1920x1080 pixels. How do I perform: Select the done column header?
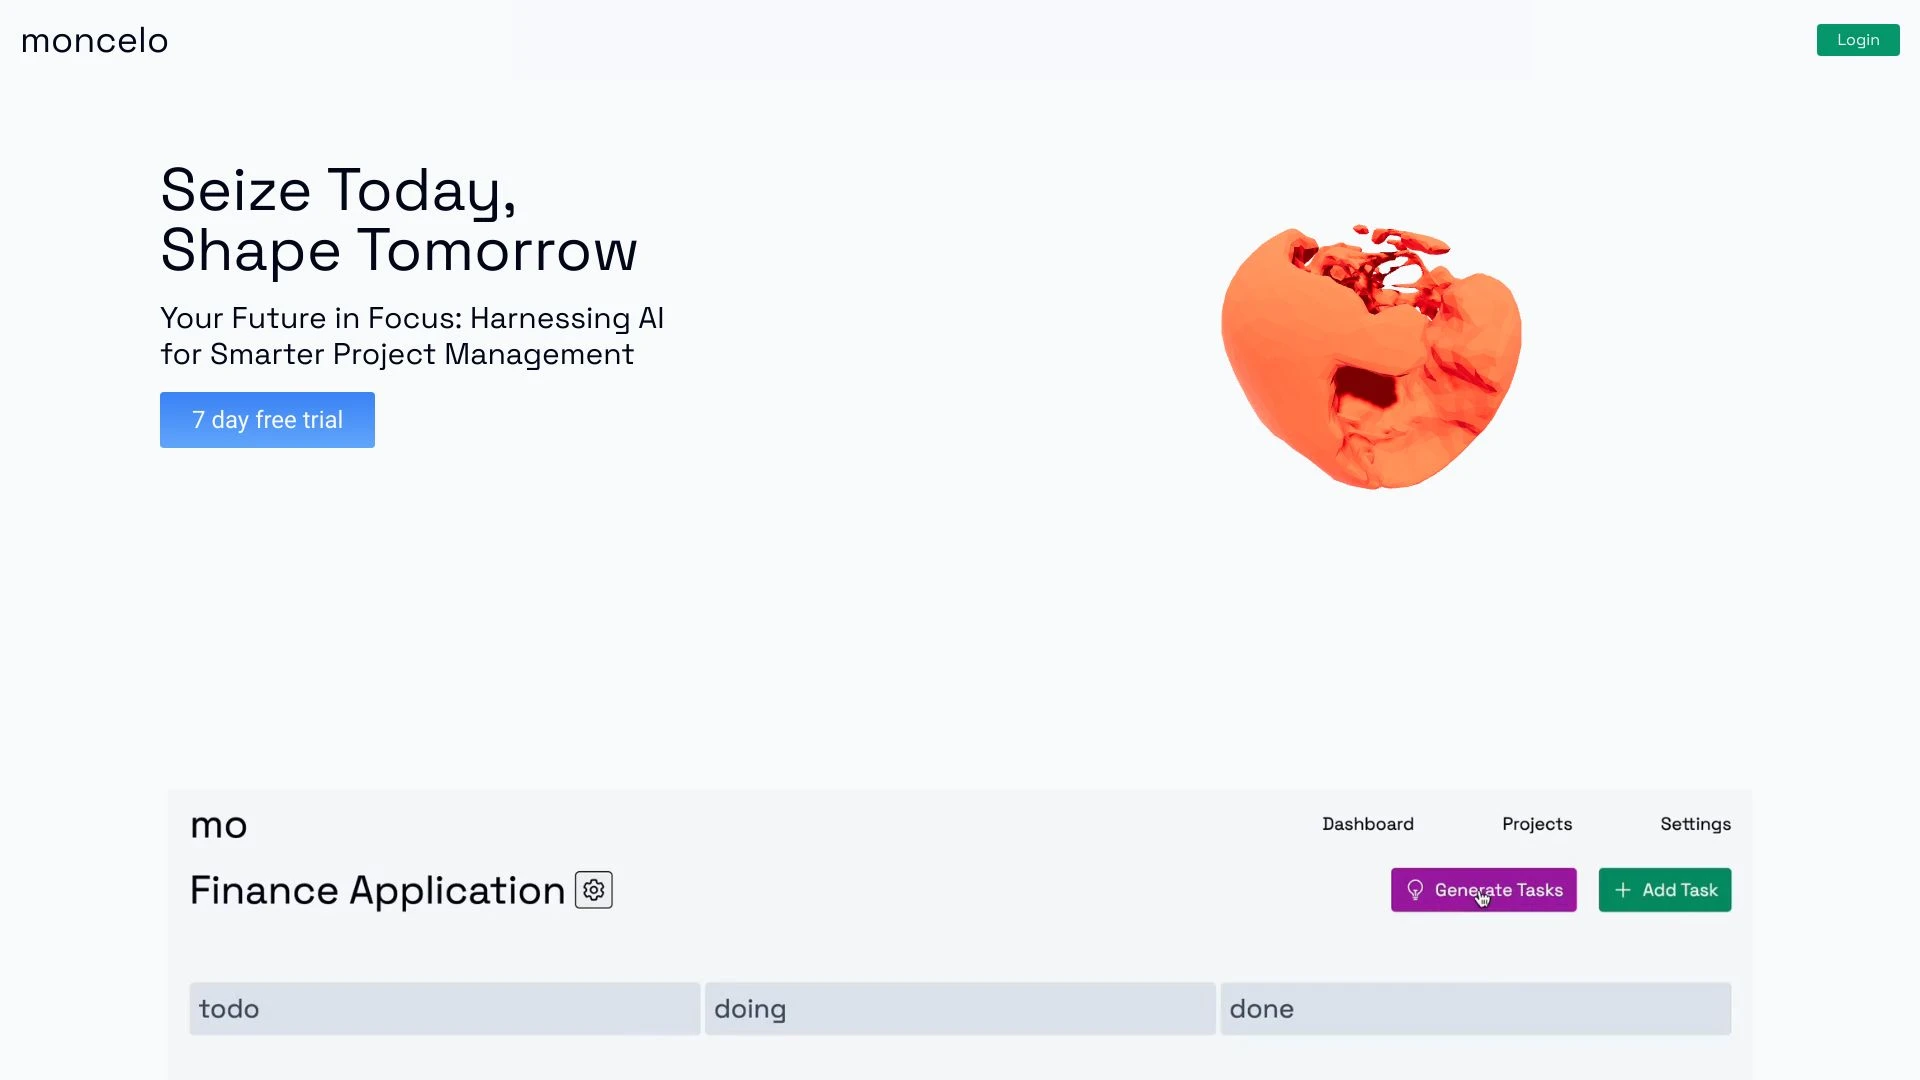[x=1475, y=1009]
